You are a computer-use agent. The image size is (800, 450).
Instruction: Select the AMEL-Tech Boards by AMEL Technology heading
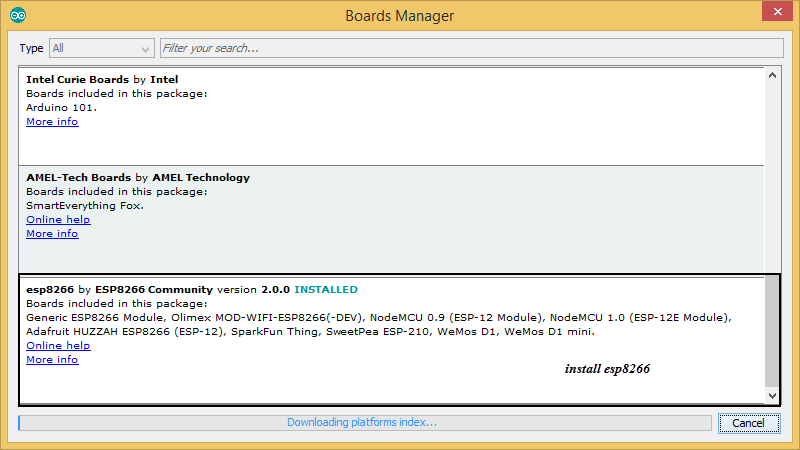point(138,178)
